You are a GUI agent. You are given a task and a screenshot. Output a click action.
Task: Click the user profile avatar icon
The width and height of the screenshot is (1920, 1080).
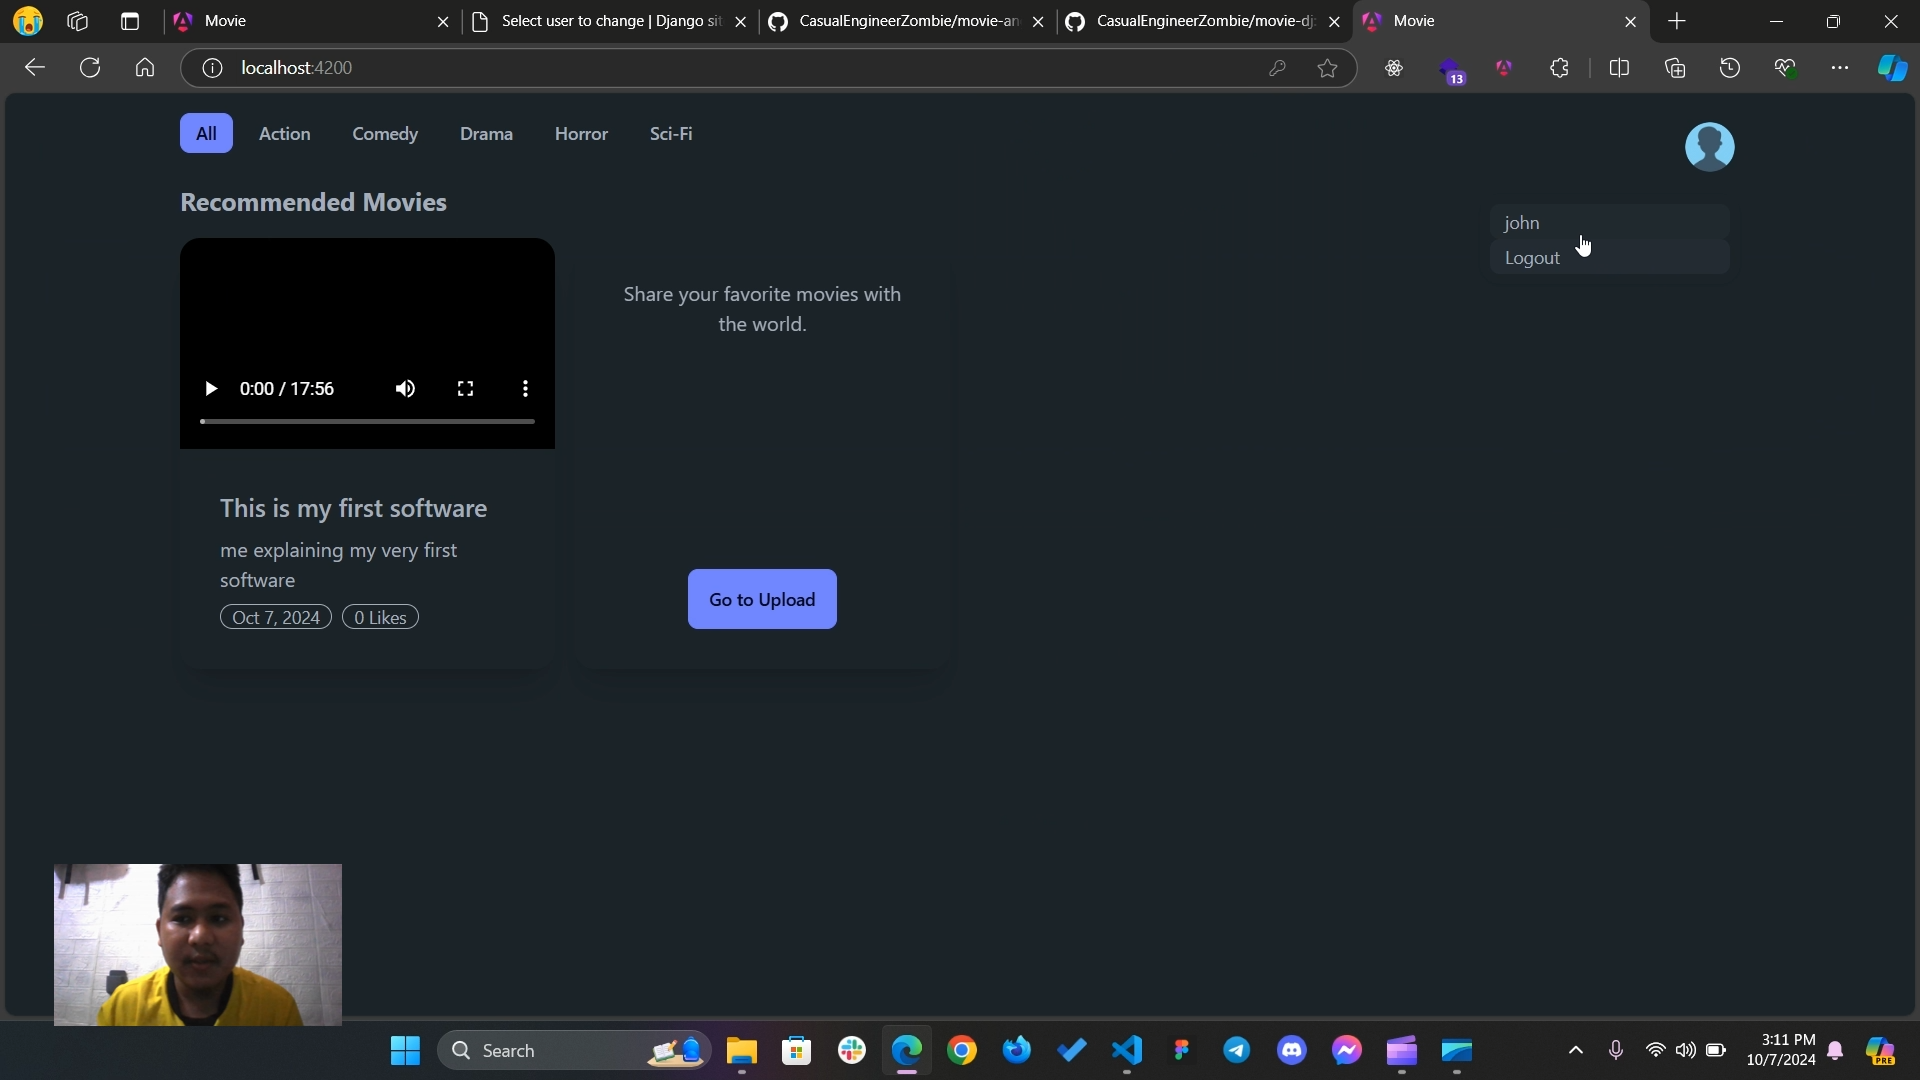[x=1708, y=146]
